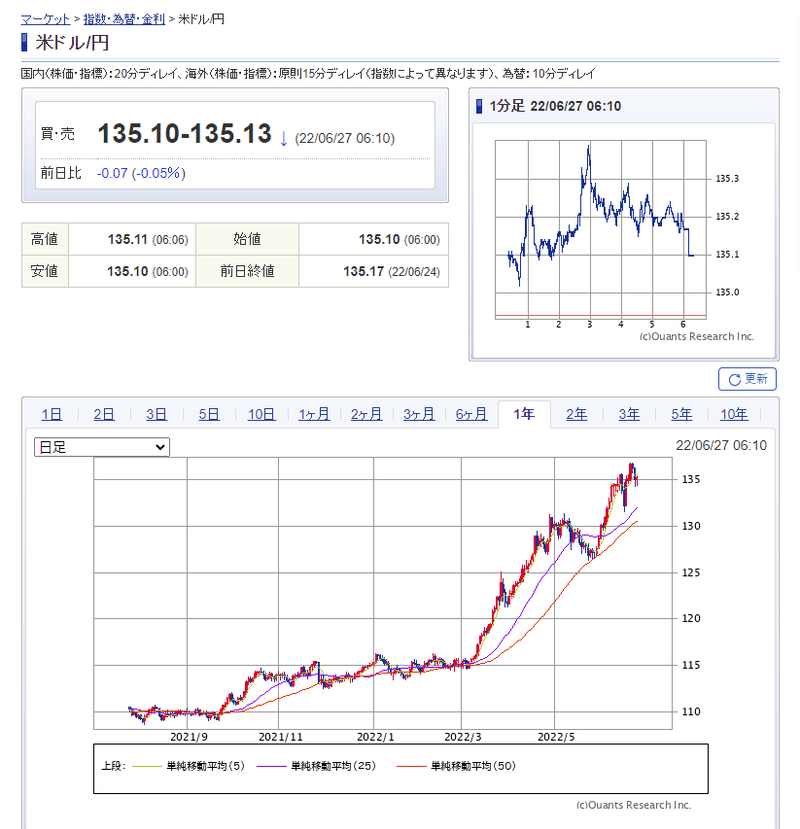Switch to the 2年 chart tab
The width and height of the screenshot is (800, 829).
pyautogui.click(x=576, y=414)
